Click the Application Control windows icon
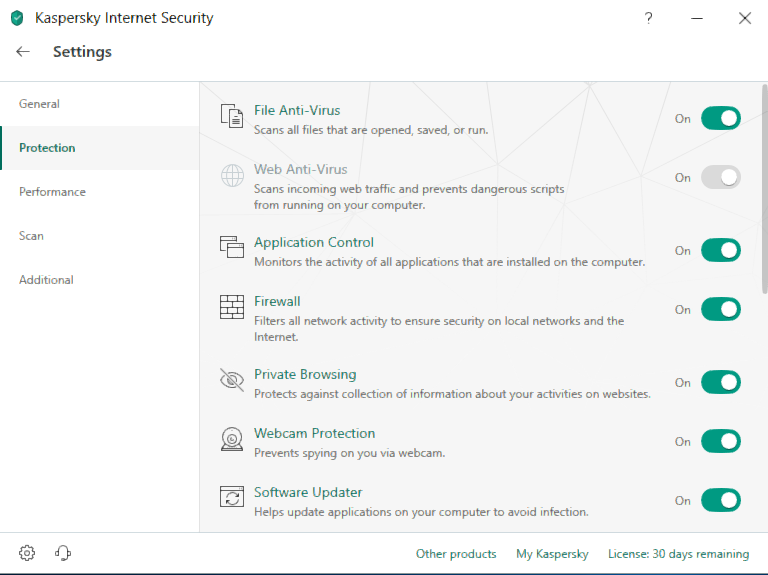768x575 pixels. point(232,246)
